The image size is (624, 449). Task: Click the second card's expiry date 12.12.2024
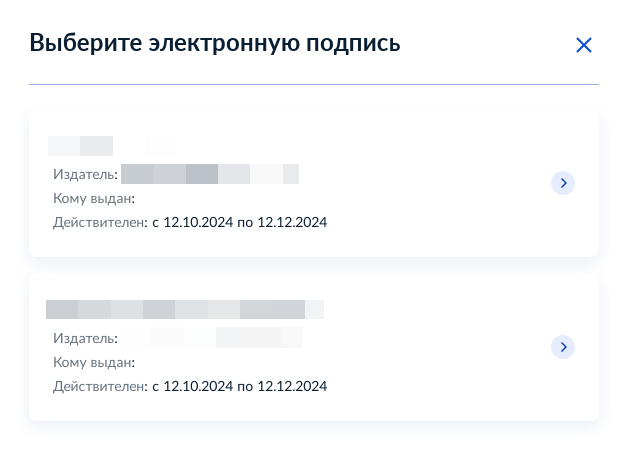[292, 386]
